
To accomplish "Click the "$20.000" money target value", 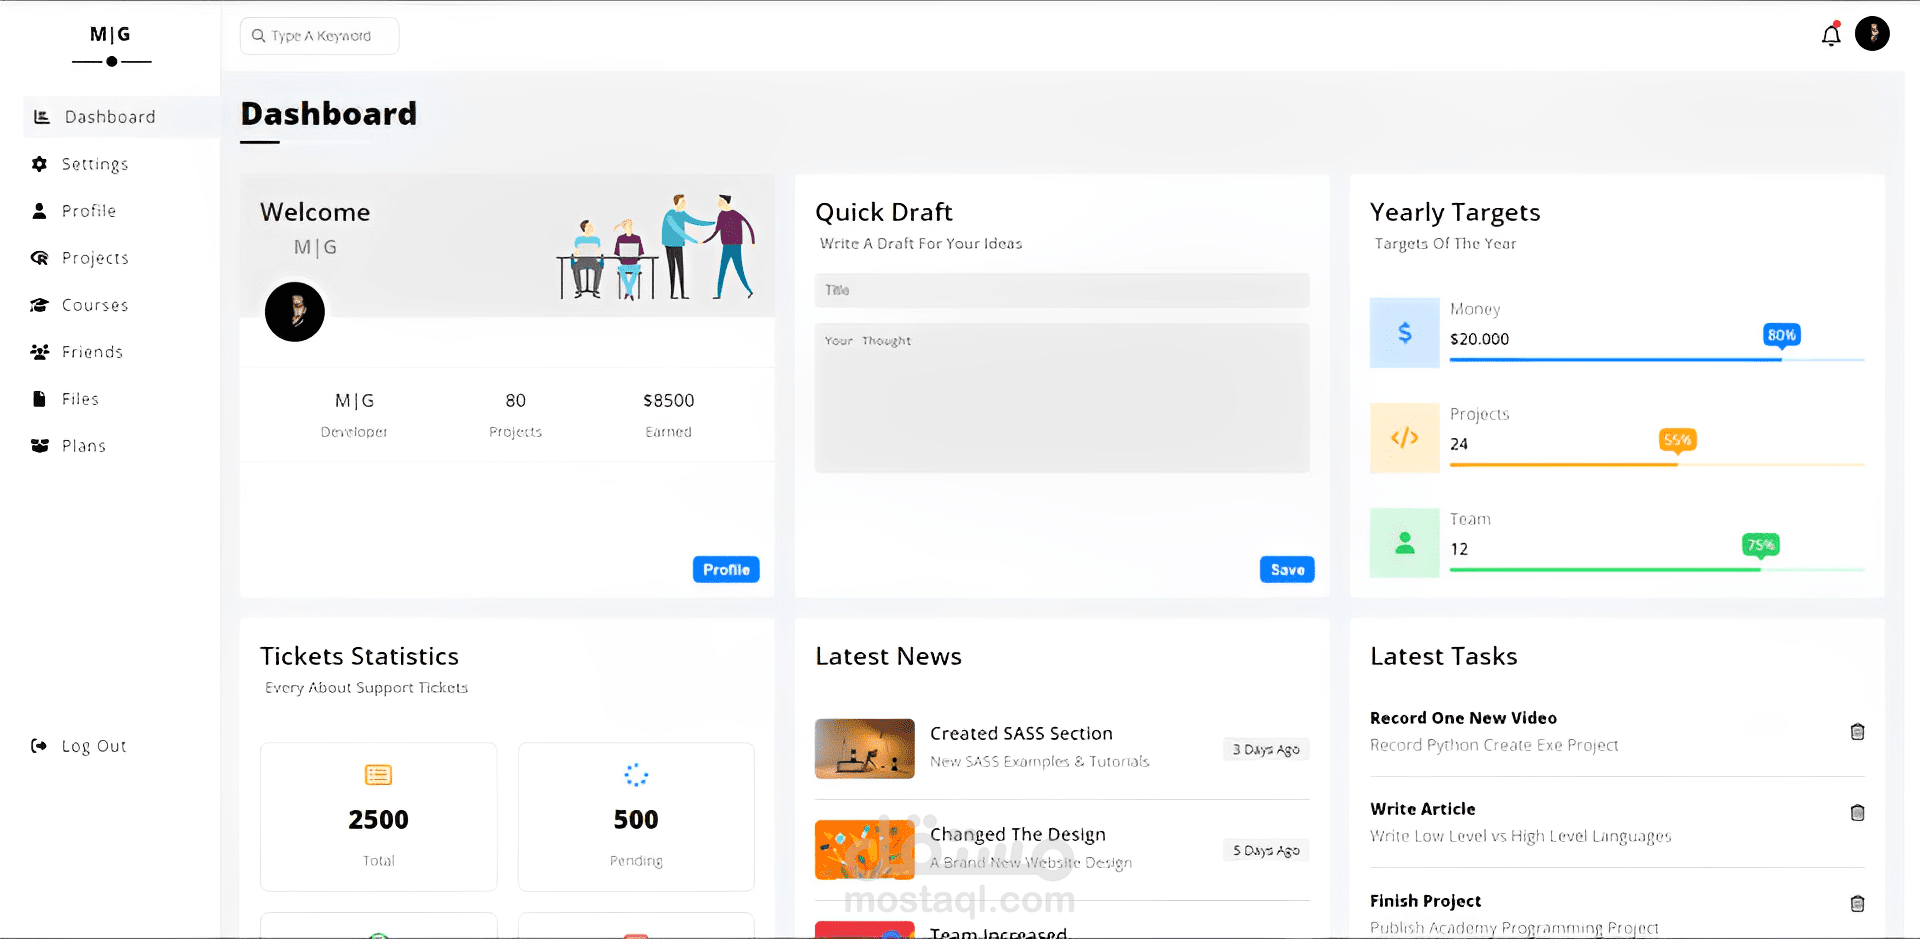I will click(1479, 339).
